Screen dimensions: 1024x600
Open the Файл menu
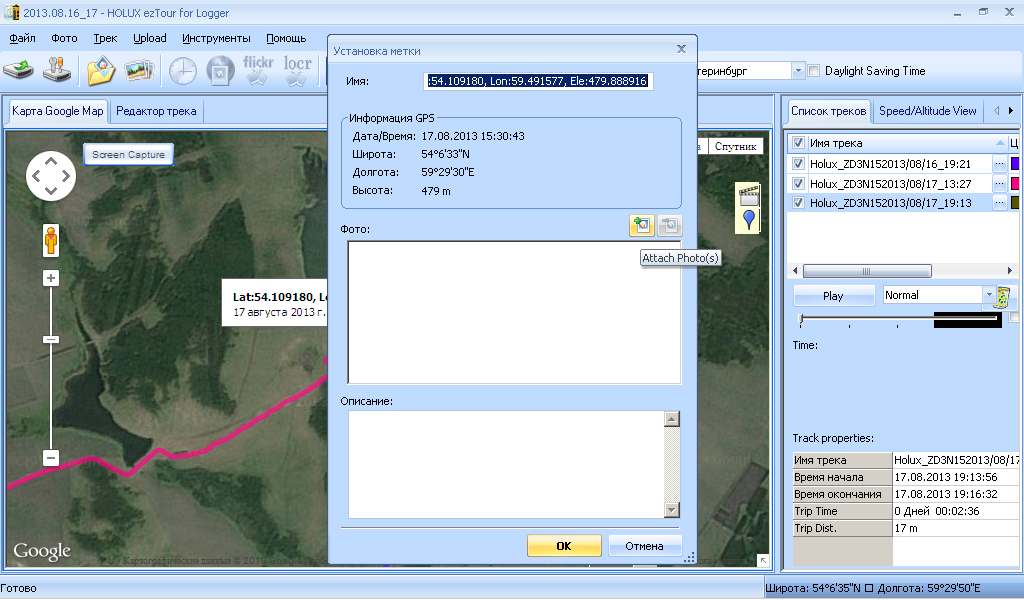(22, 38)
